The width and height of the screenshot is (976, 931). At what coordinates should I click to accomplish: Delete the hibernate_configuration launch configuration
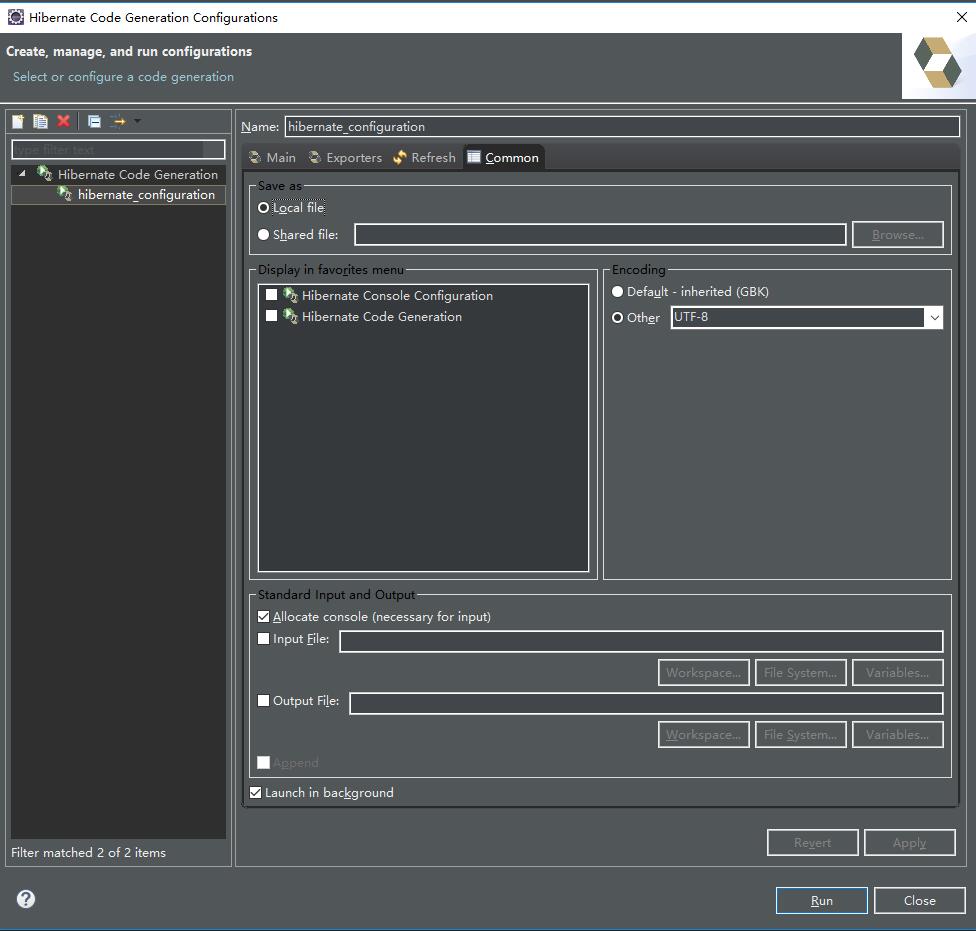(63, 120)
